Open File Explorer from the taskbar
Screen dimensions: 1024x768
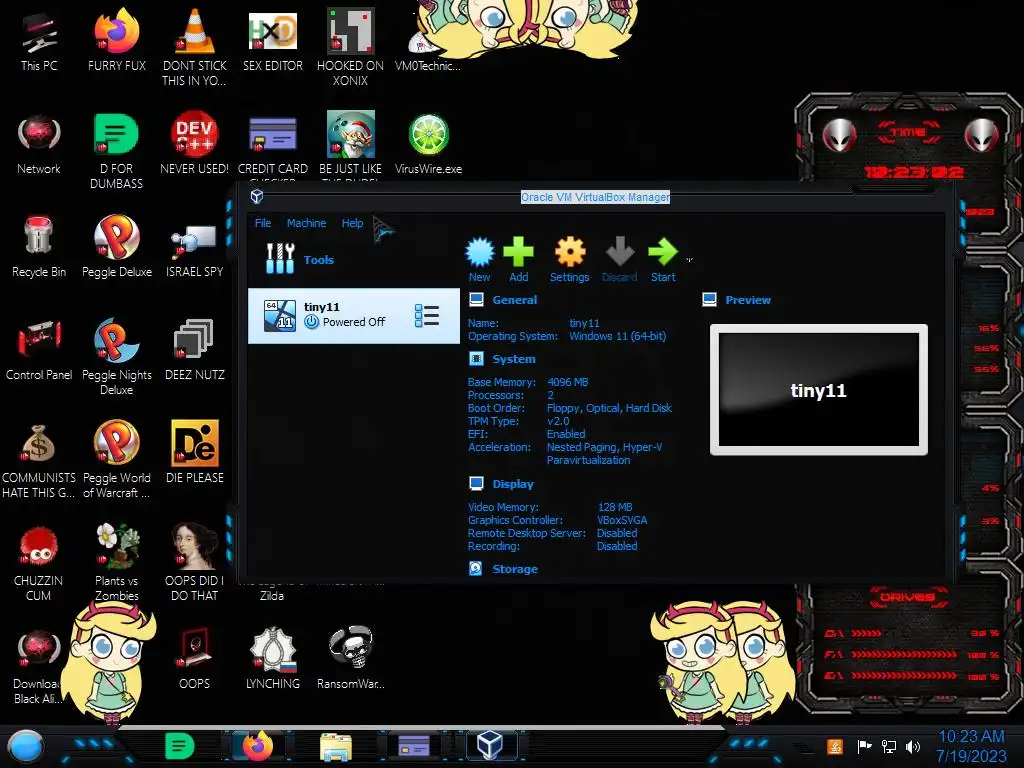pyautogui.click(x=336, y=746)
